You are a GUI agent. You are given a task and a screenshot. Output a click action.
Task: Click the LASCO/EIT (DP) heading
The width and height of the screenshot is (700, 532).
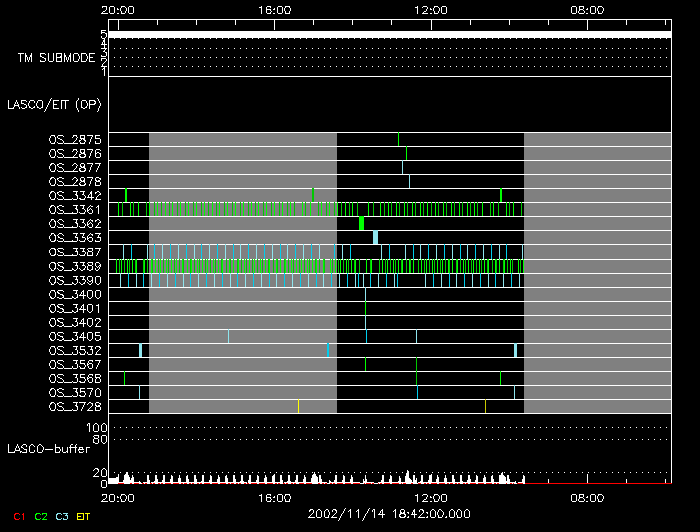(x=53, y=104)
